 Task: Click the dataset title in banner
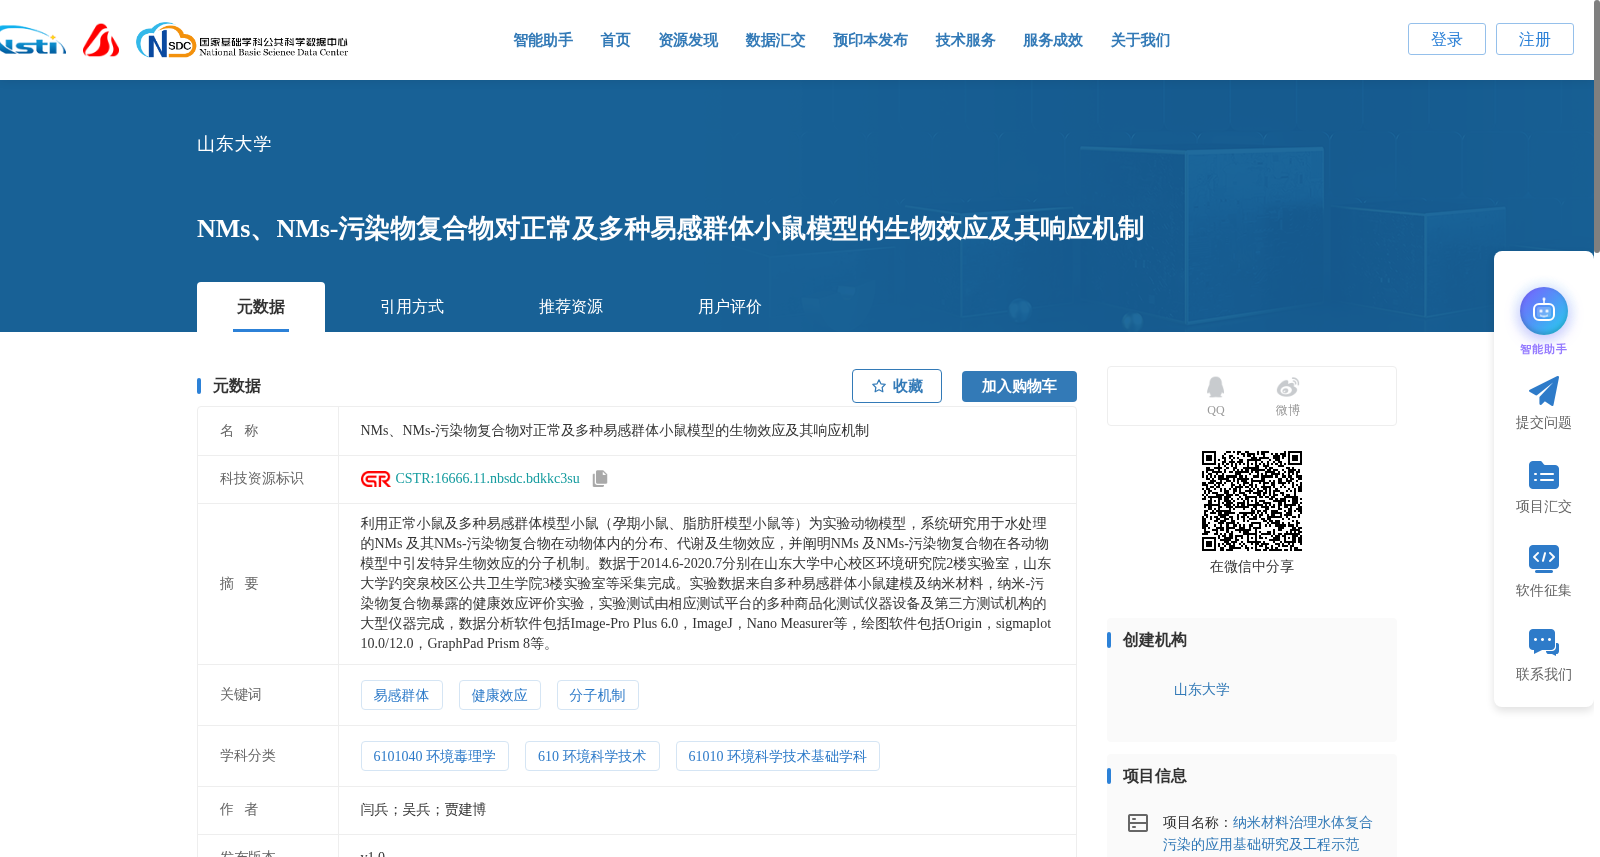pyautogui.click(x=670, y=229)
